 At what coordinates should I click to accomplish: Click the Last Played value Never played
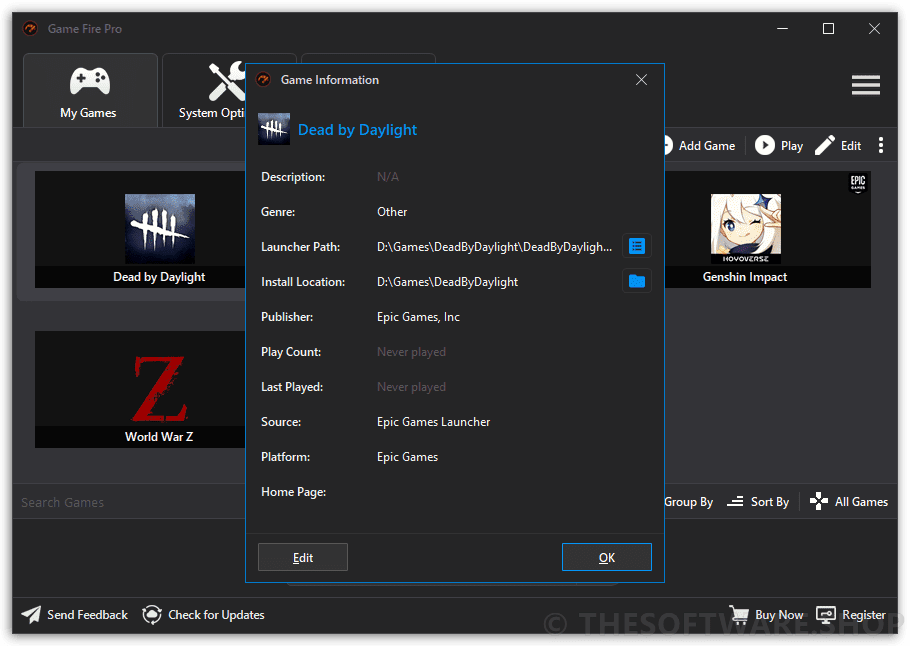click(411, 387)
